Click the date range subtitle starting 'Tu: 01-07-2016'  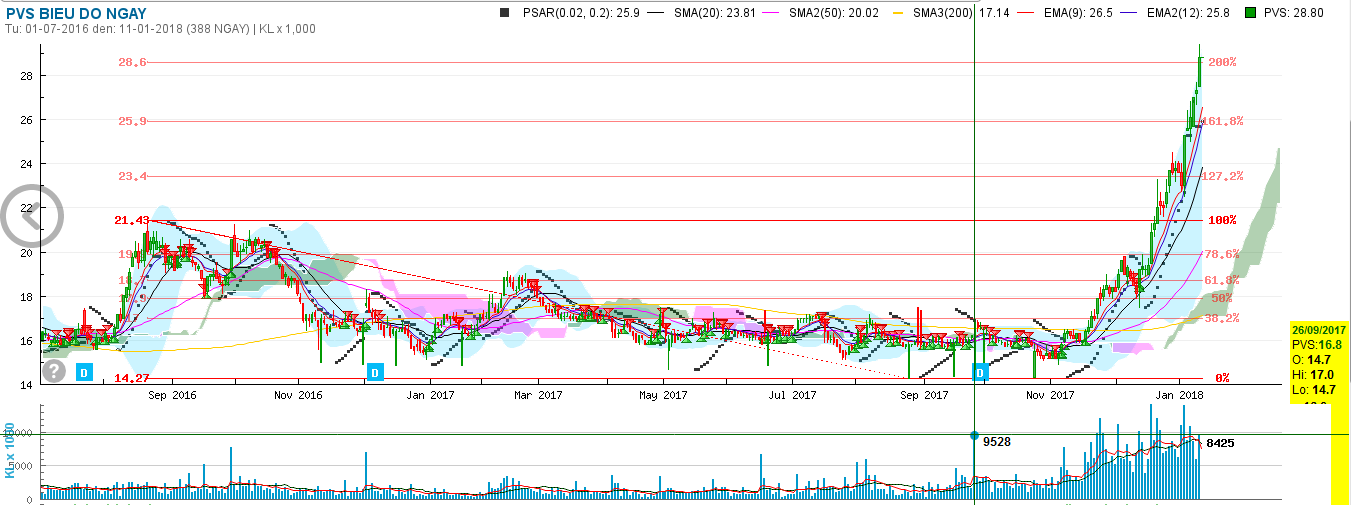click(160, 29)
